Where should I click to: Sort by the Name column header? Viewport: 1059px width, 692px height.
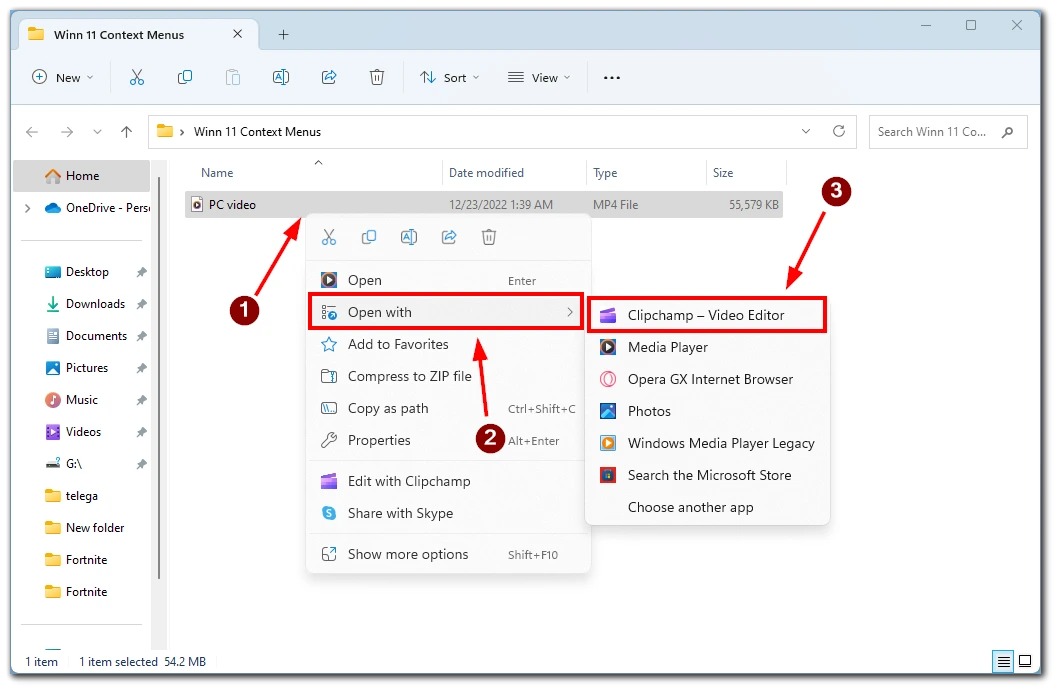[x=313, y=173]
